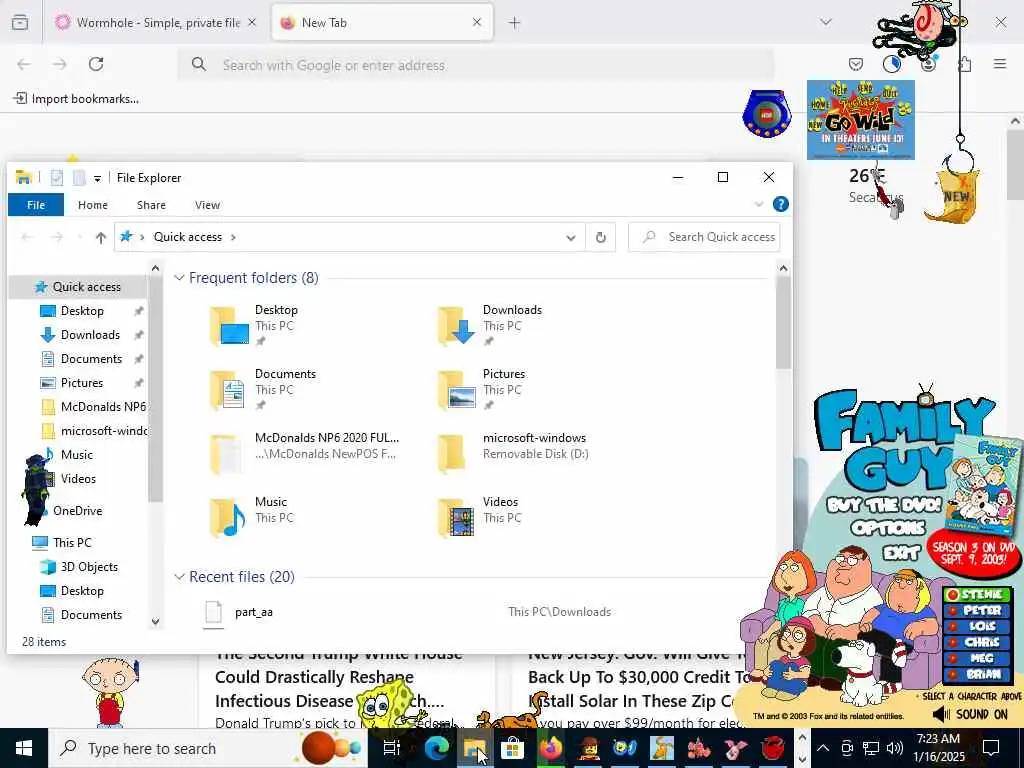1024x768 pixels.
Task: Click the Rugrats Go Wild ad thumbnail
Action: [x=860, y=120]
